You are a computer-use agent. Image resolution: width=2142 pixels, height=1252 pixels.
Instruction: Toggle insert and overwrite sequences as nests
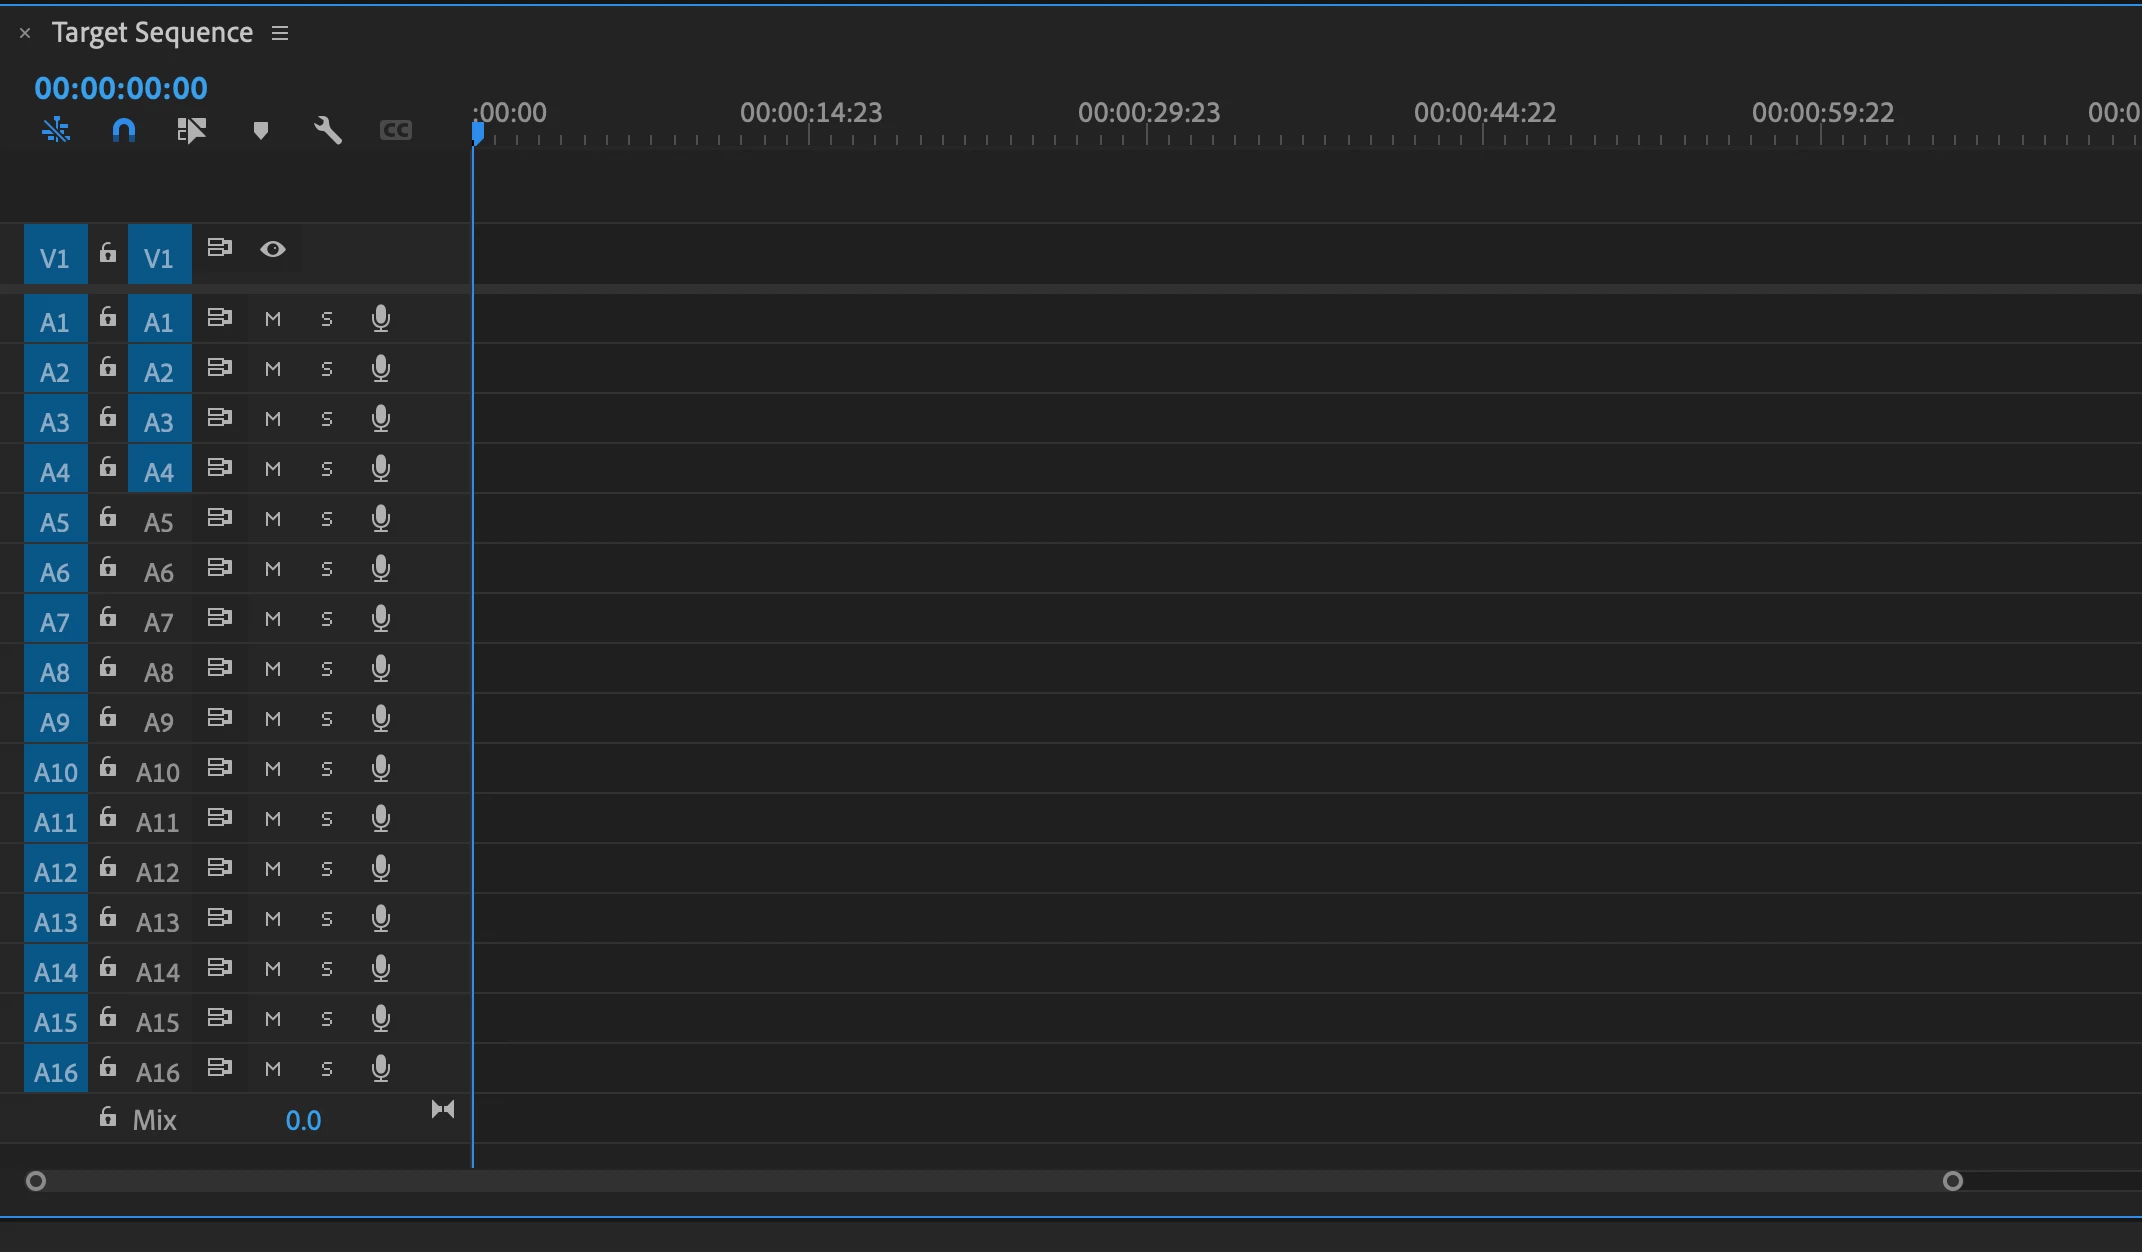(x=56, y=130)
